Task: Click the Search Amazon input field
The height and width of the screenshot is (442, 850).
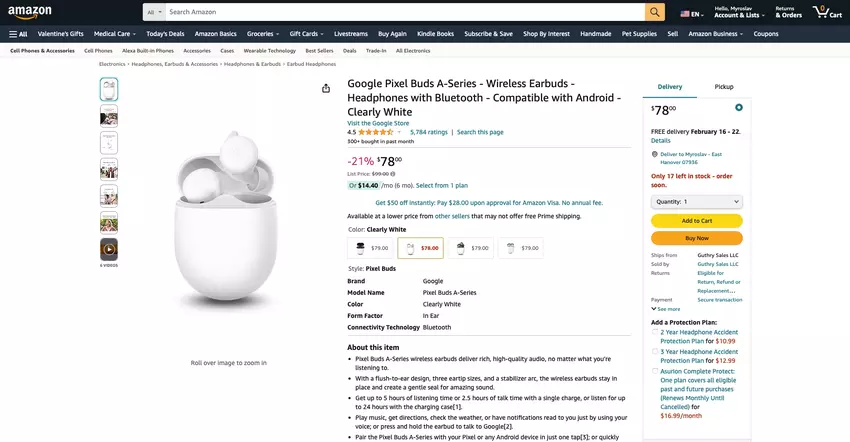Action: [400, 12]
